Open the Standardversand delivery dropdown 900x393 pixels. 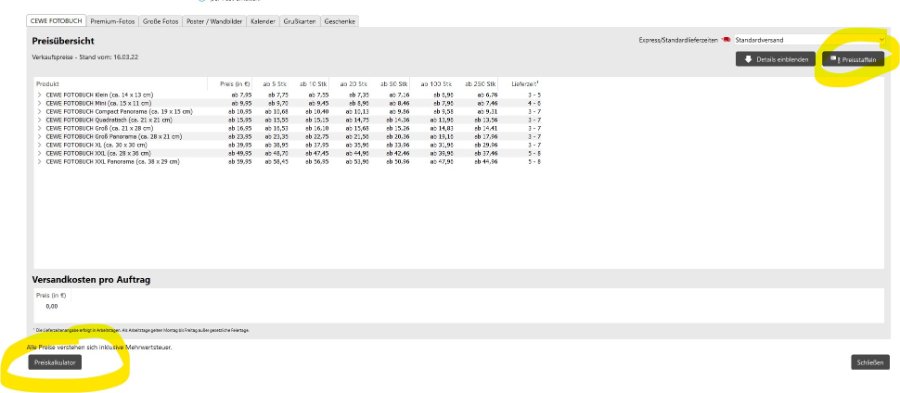[x=809, y=40]
